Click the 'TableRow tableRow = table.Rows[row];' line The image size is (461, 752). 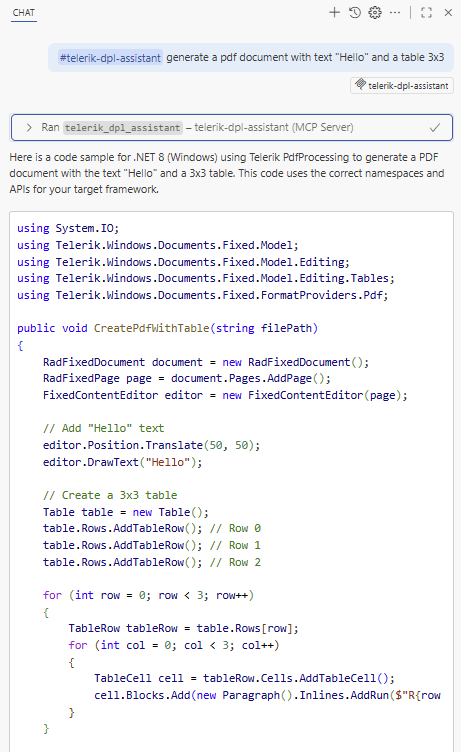click(x=183, y=628)
